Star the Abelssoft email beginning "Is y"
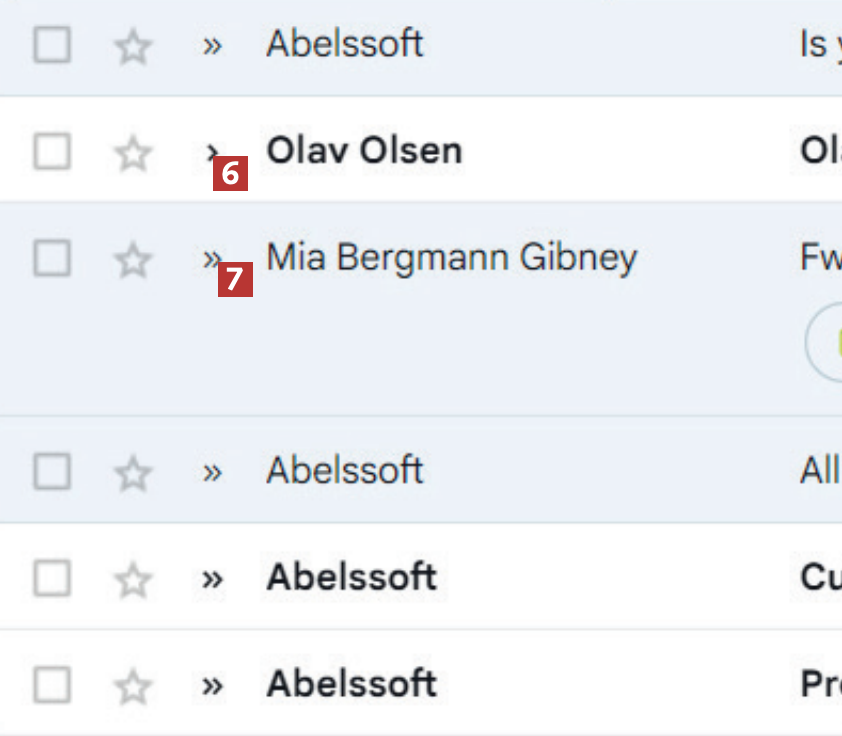842x736 pixels. [132, 47]
